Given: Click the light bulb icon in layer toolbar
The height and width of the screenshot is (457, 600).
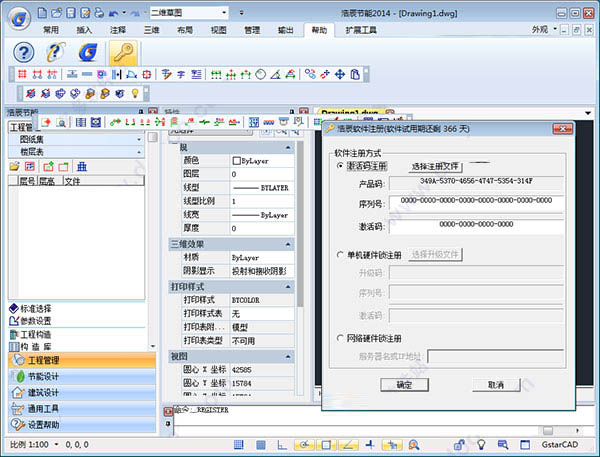Looking at the screenshot, I should (135, 93).
